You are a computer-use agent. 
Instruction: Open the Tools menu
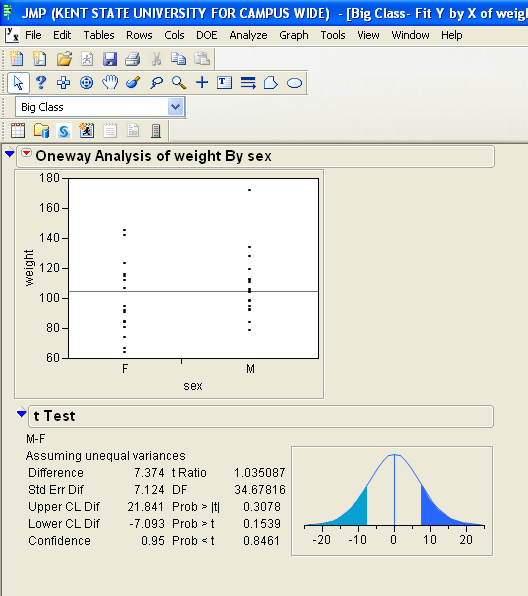333,35
